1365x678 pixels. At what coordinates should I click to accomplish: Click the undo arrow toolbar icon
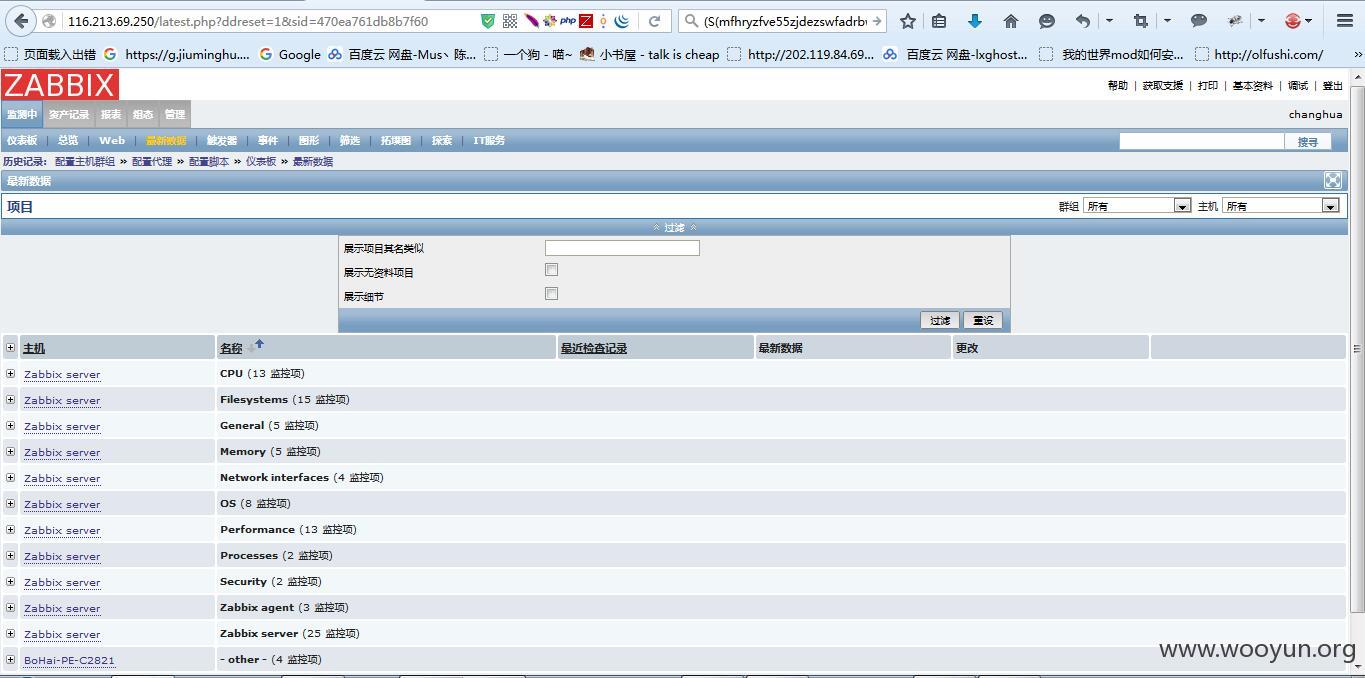(1082, 21)
